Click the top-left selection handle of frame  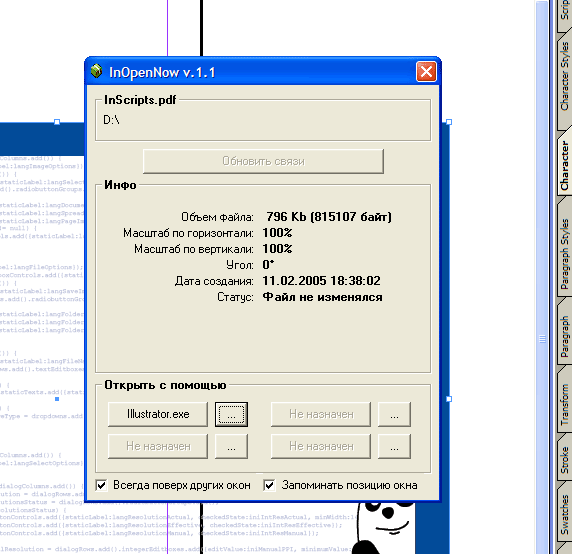point(57,122)
